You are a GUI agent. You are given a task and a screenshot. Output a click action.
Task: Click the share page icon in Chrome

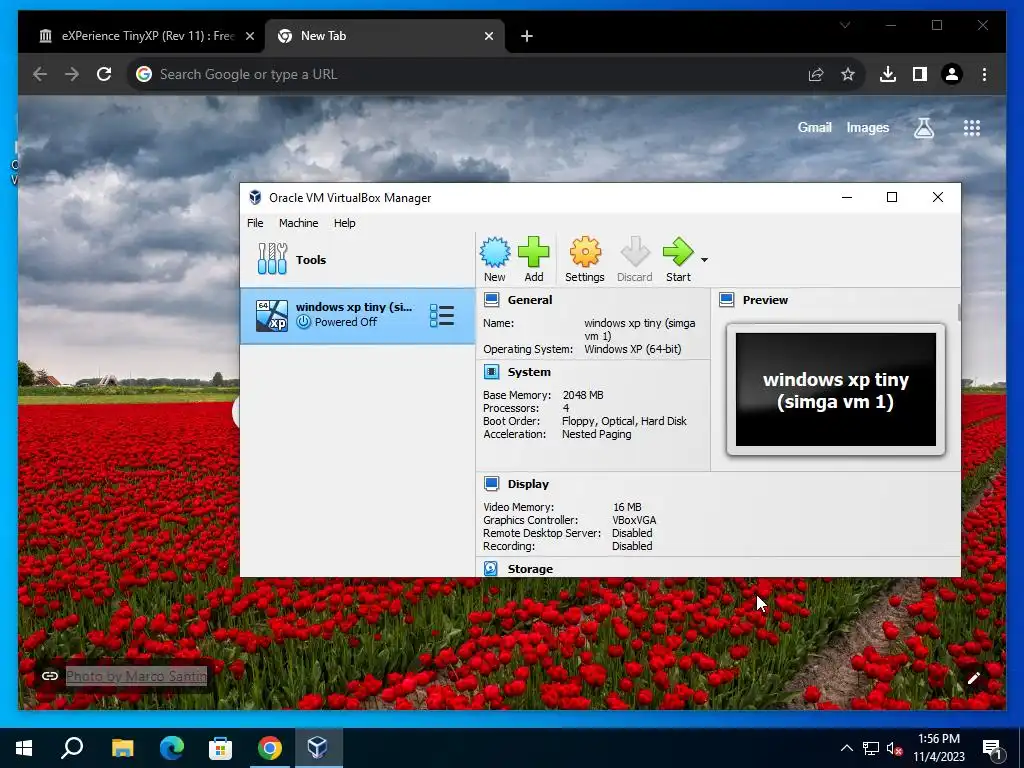pos(816,74)
